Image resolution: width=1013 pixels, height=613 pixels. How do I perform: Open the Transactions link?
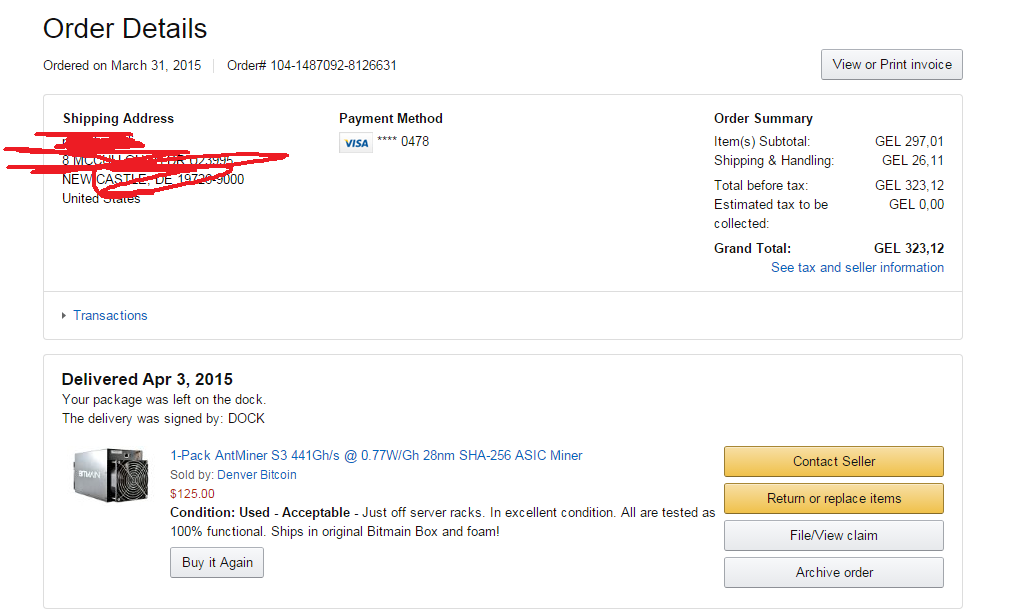(x=110, y=315)
